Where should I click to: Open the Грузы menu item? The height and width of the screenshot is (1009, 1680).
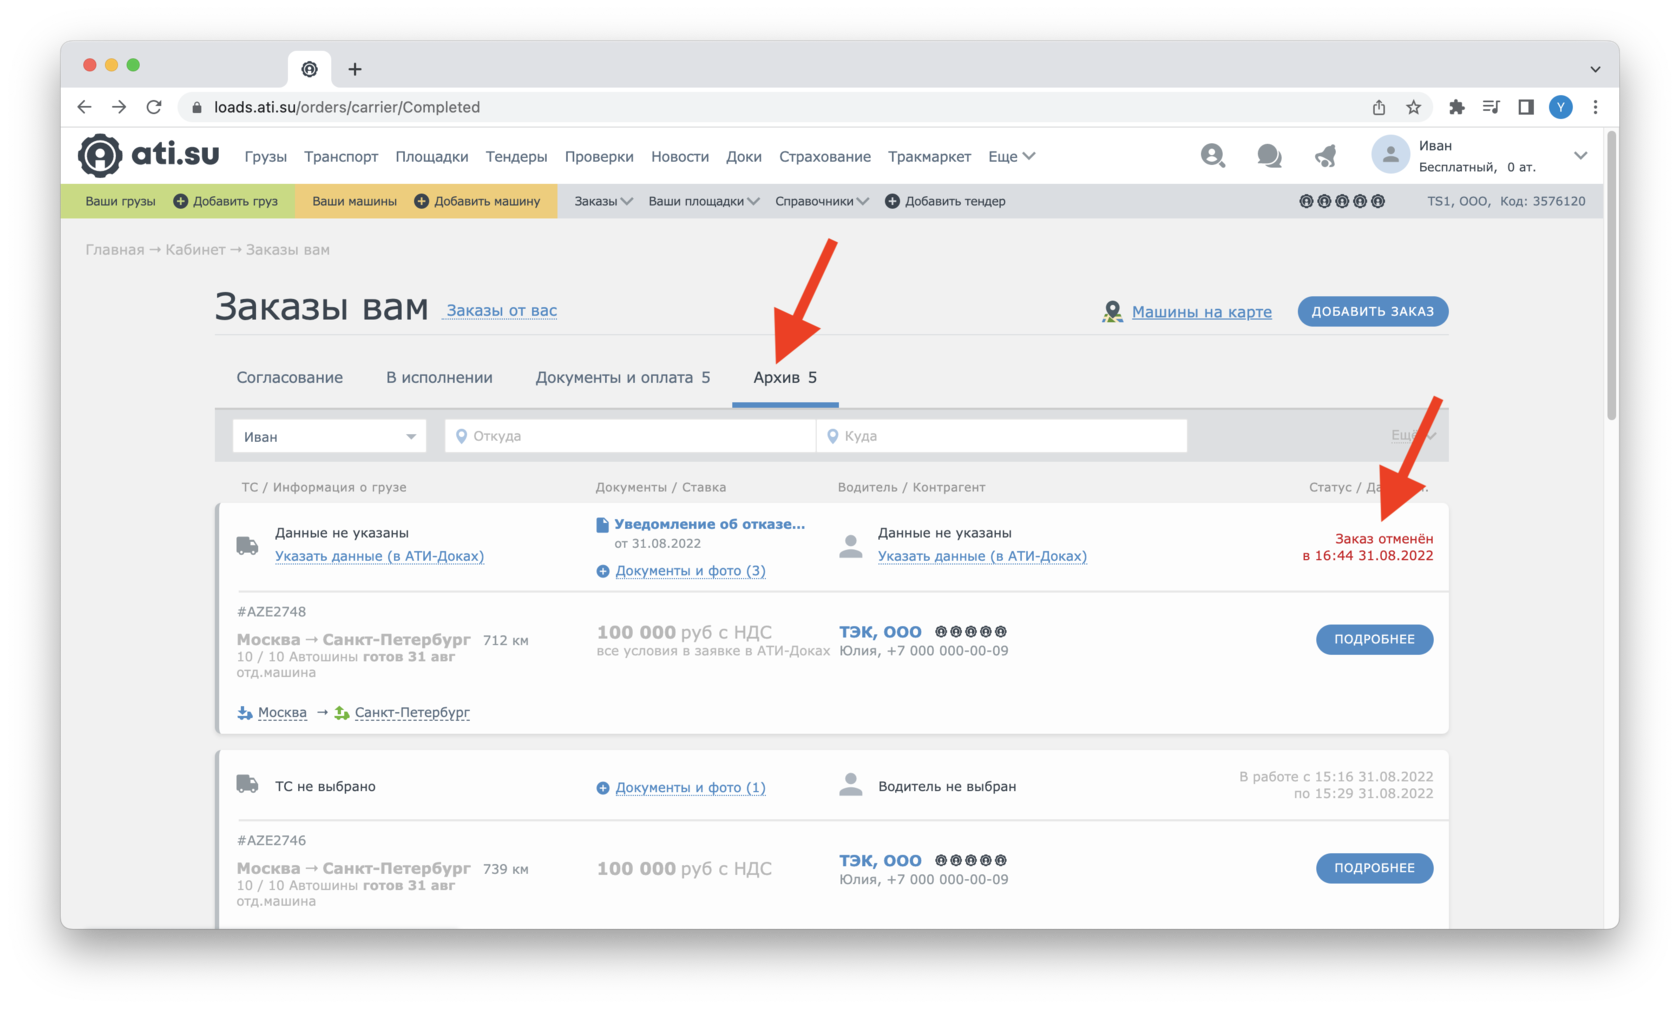pos(265,157)
